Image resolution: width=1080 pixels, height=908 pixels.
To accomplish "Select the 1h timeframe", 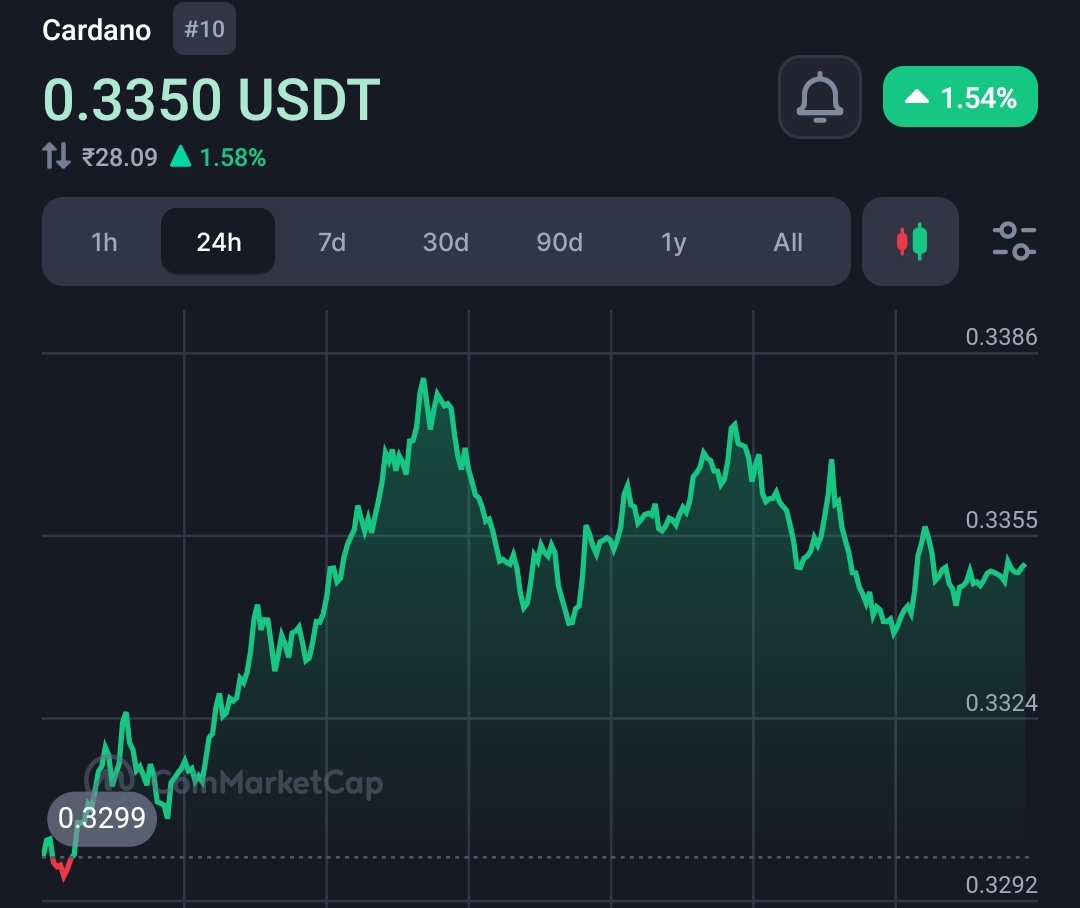I will (104, 242).
